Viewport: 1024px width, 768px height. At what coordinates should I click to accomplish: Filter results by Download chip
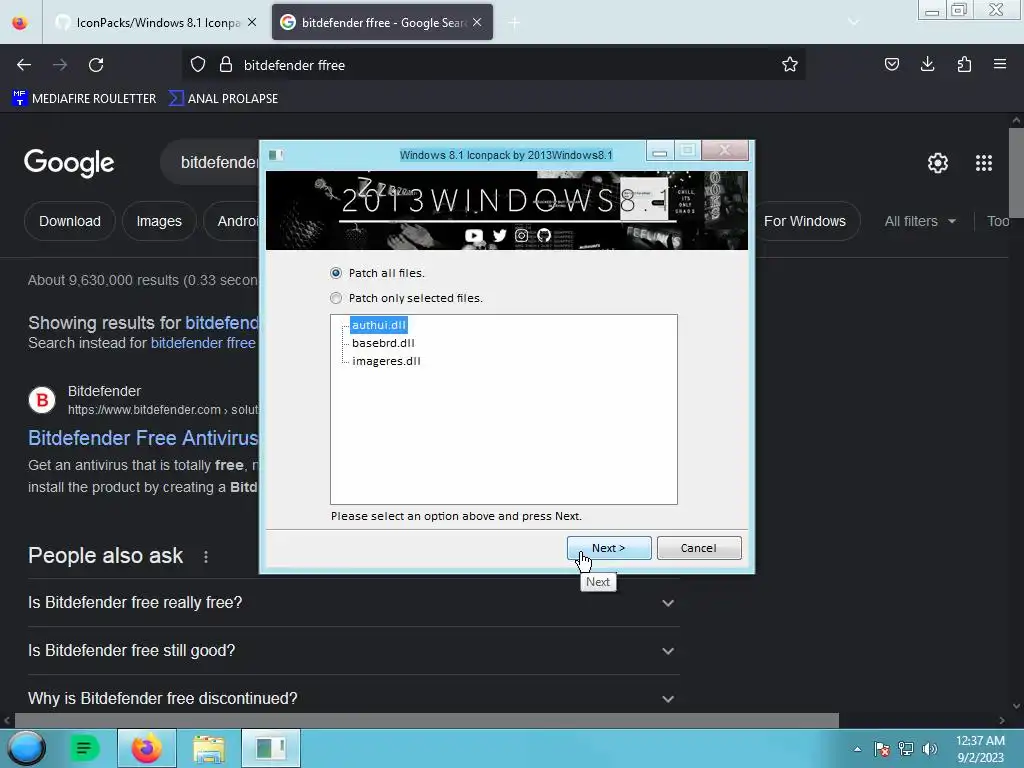pos(70,221)
